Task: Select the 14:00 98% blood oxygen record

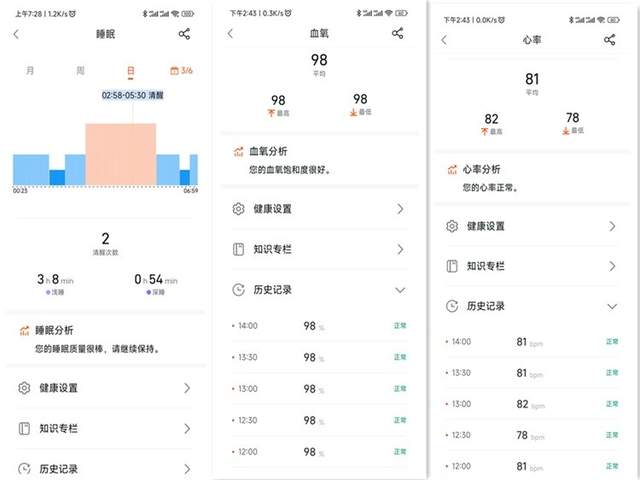Action: tap(315, 326)
